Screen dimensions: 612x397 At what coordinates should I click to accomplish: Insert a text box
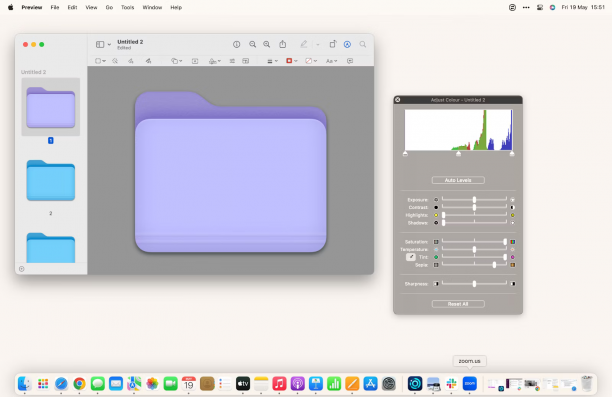[x=195, y=61]
